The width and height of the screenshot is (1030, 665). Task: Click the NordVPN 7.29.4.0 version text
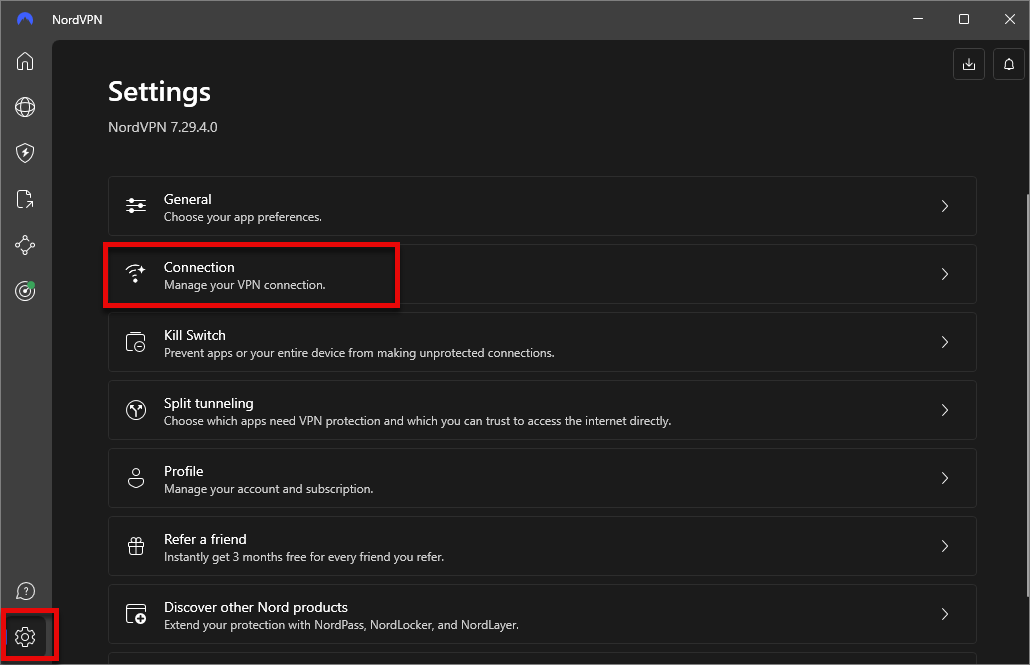pos(162,127)
